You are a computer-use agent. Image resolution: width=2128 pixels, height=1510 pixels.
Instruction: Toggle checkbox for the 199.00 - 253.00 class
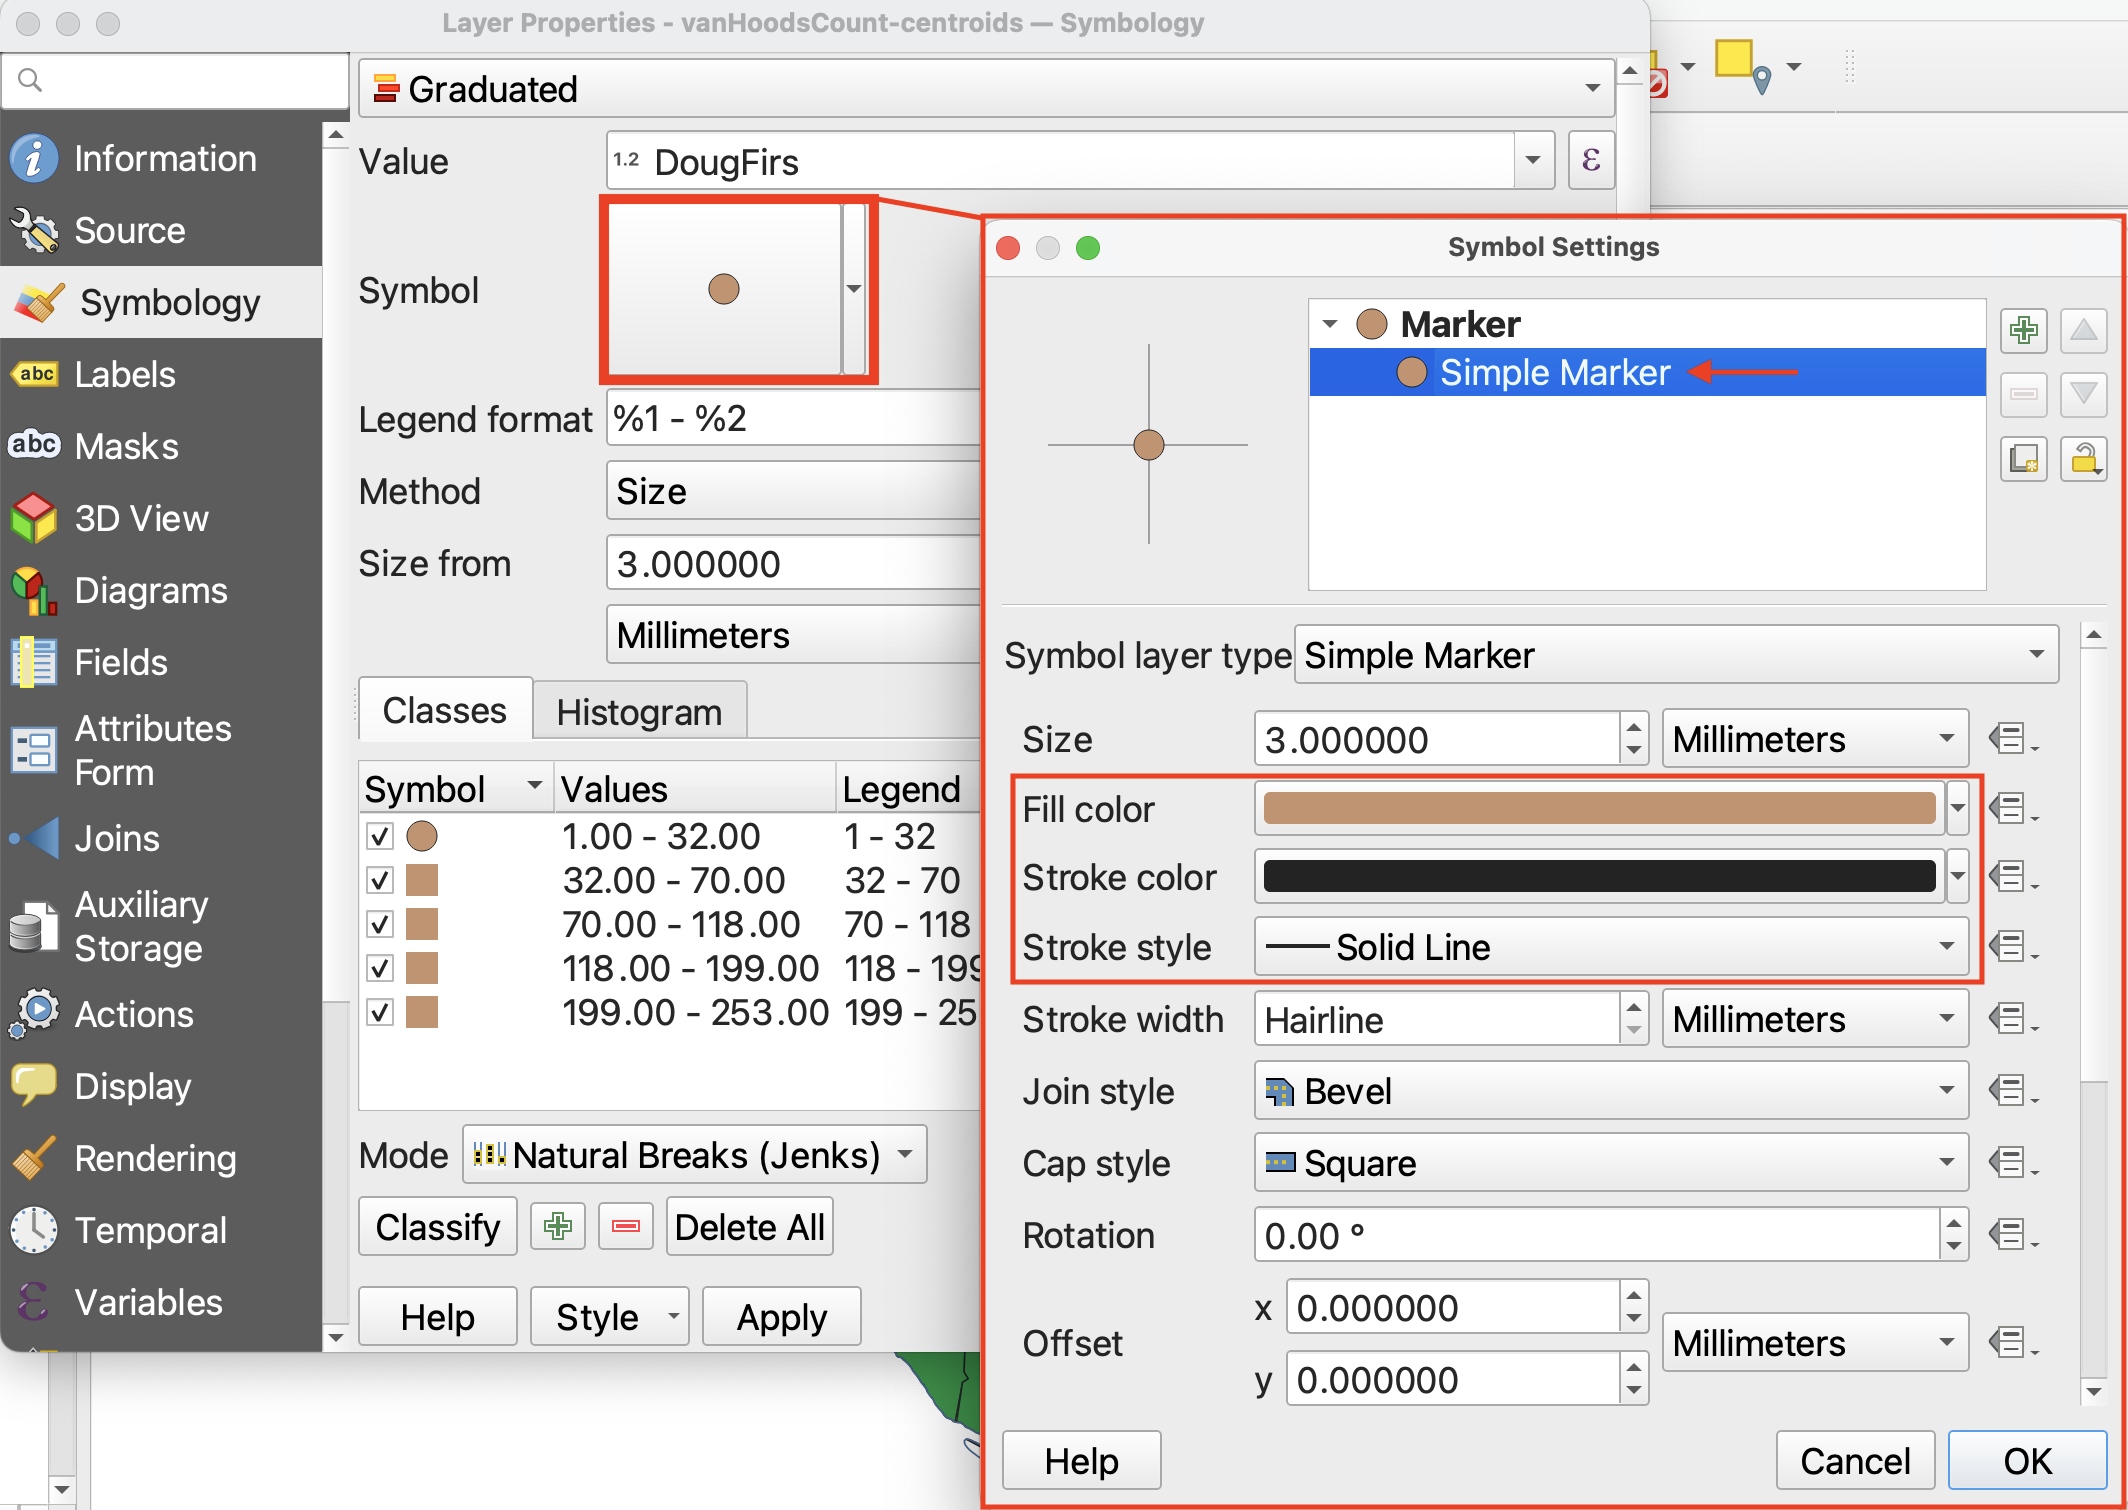(380, 1012)
